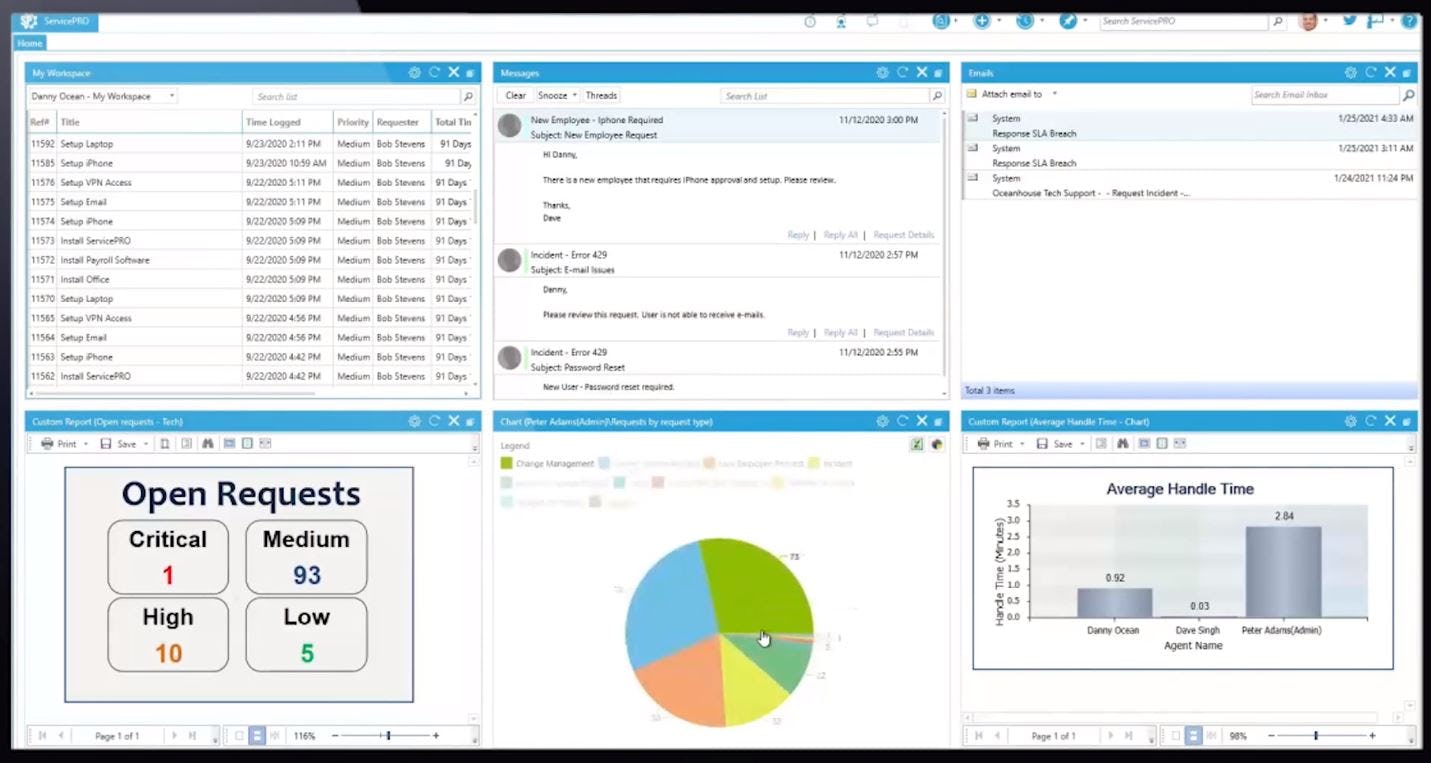Select the Home tab
Screen dimensions: 1431x763
(x=29, y=43)
